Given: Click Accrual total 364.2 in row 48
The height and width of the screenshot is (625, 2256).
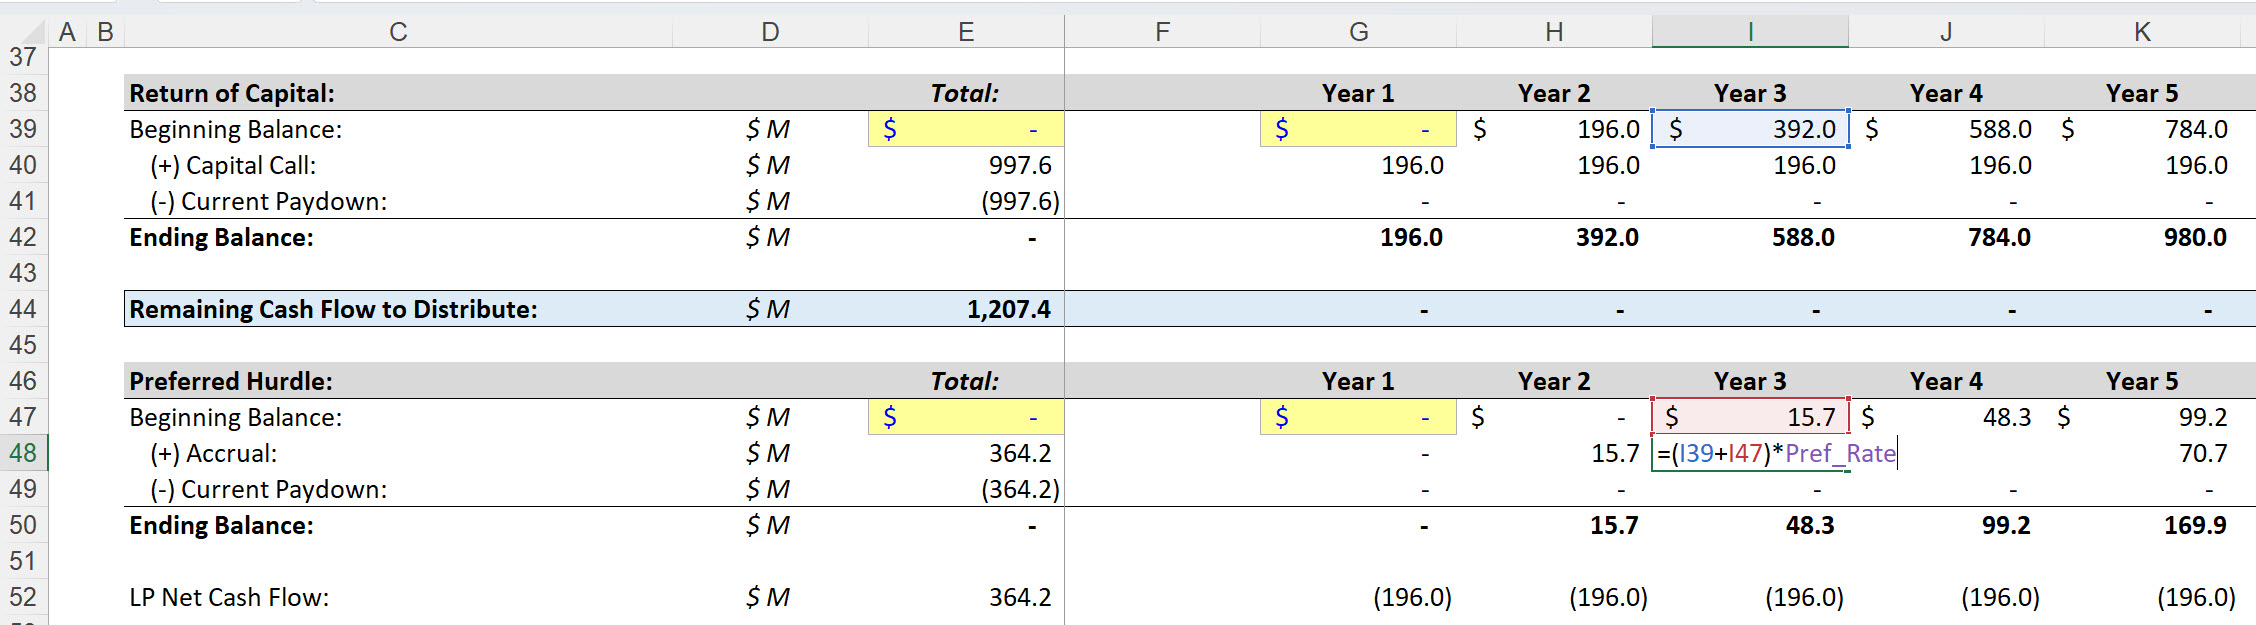Looking at the screenshot, I should [x=1020, y=453].
